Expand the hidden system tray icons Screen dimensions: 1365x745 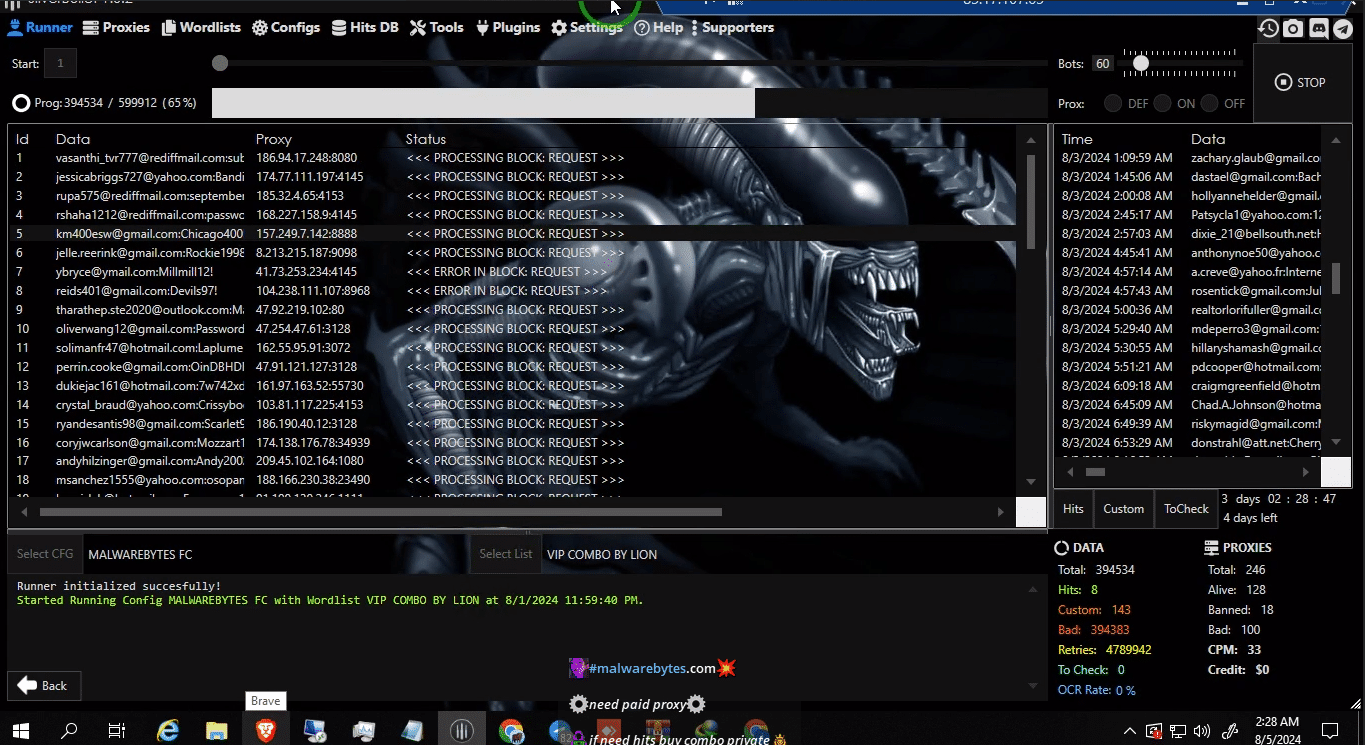point(1130,731)
